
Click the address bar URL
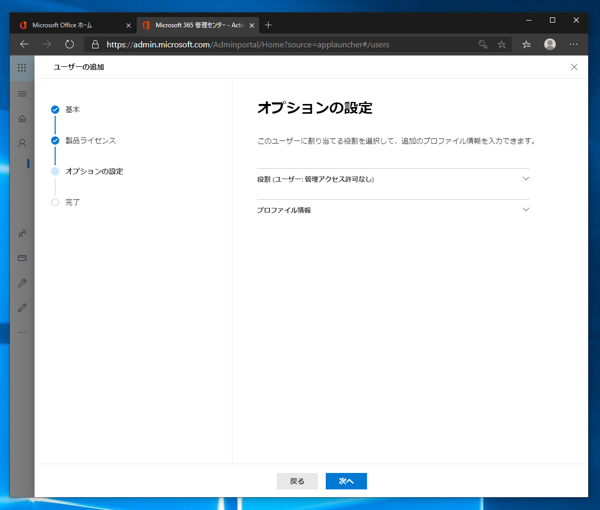248,45
